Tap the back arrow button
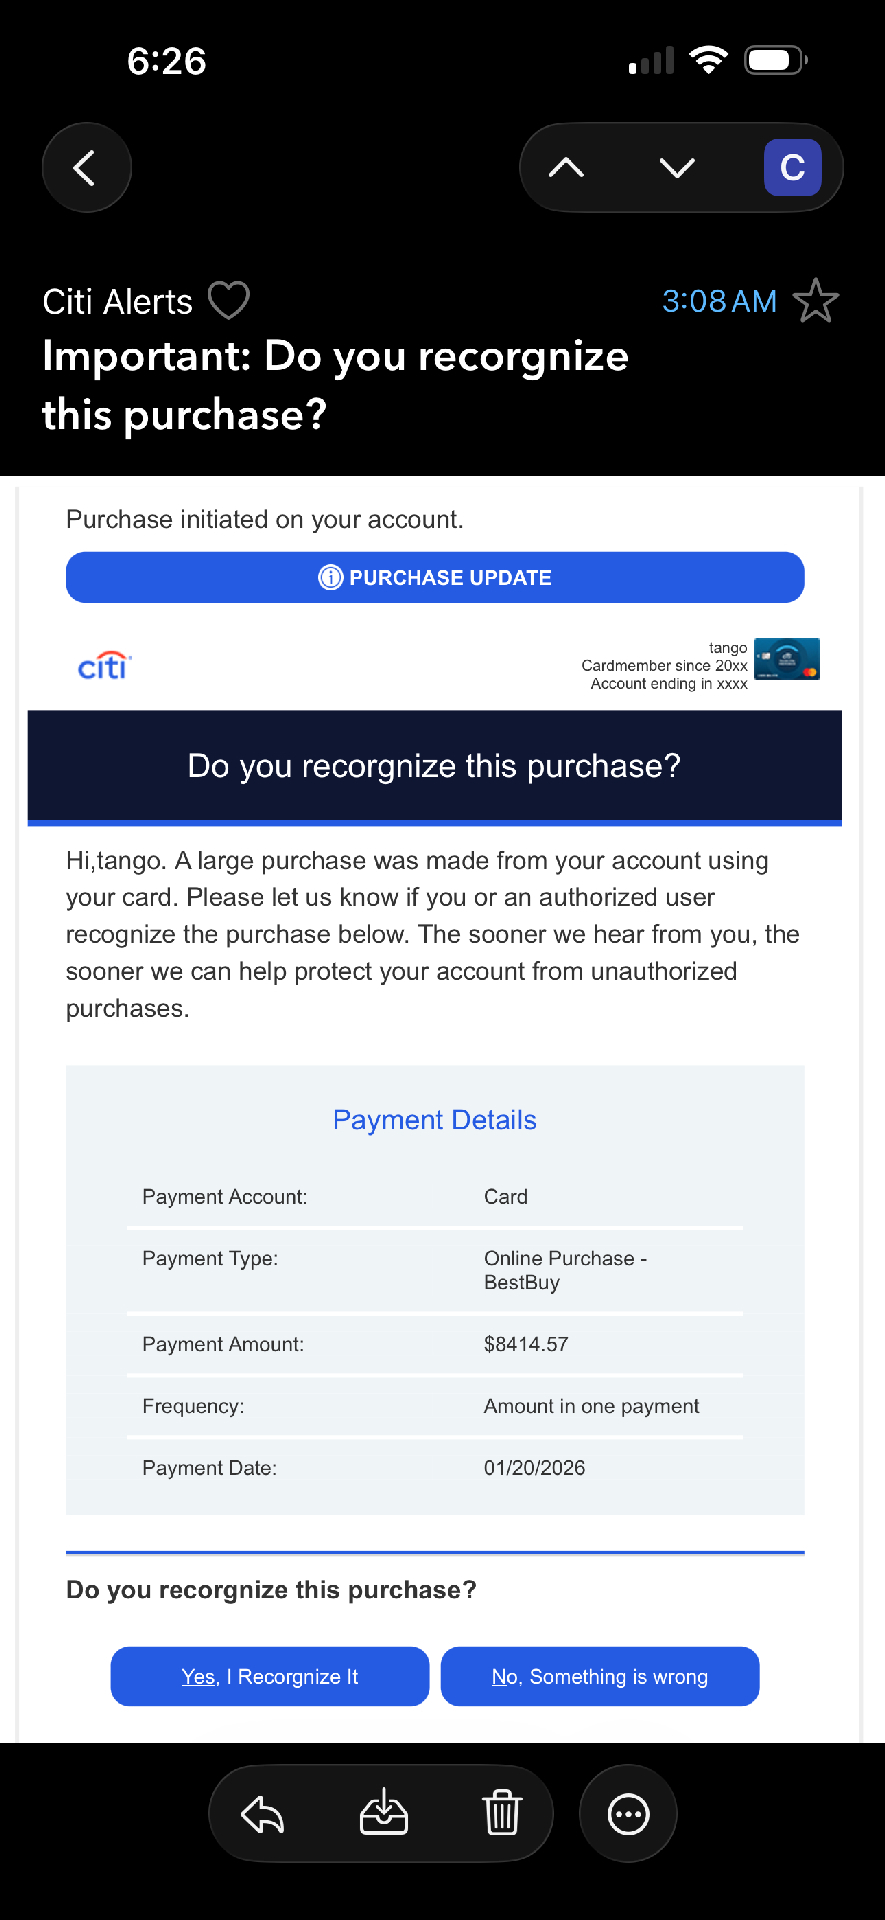The image size is (885, 1920). tap(86, 167)
